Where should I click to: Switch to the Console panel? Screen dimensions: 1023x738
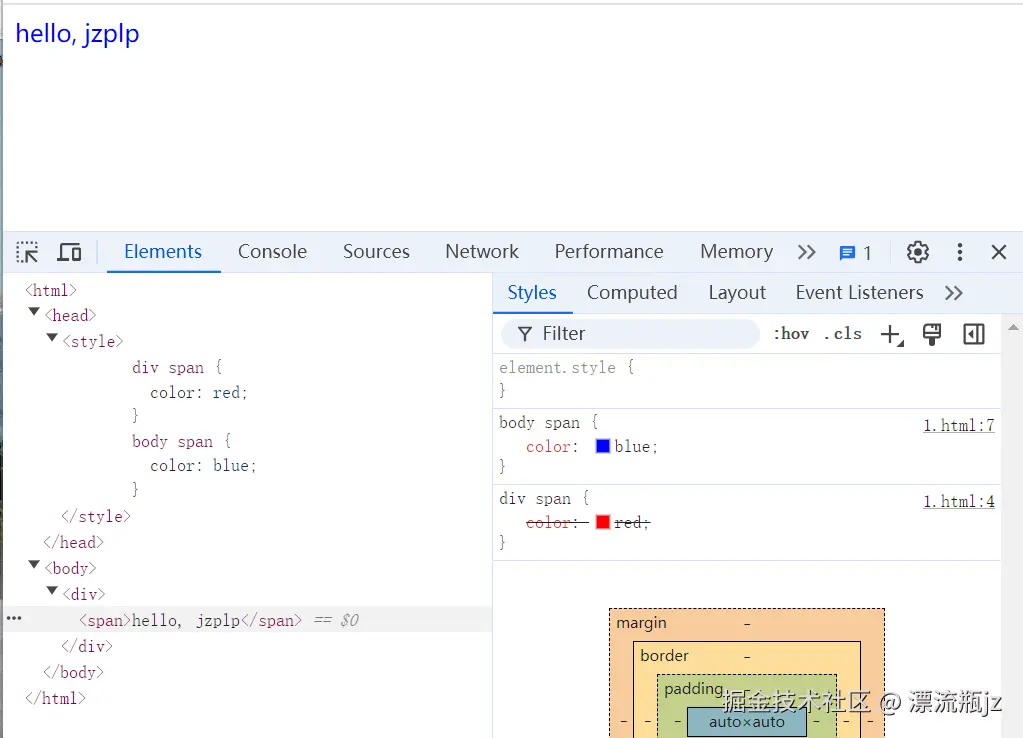coord(271,252)
